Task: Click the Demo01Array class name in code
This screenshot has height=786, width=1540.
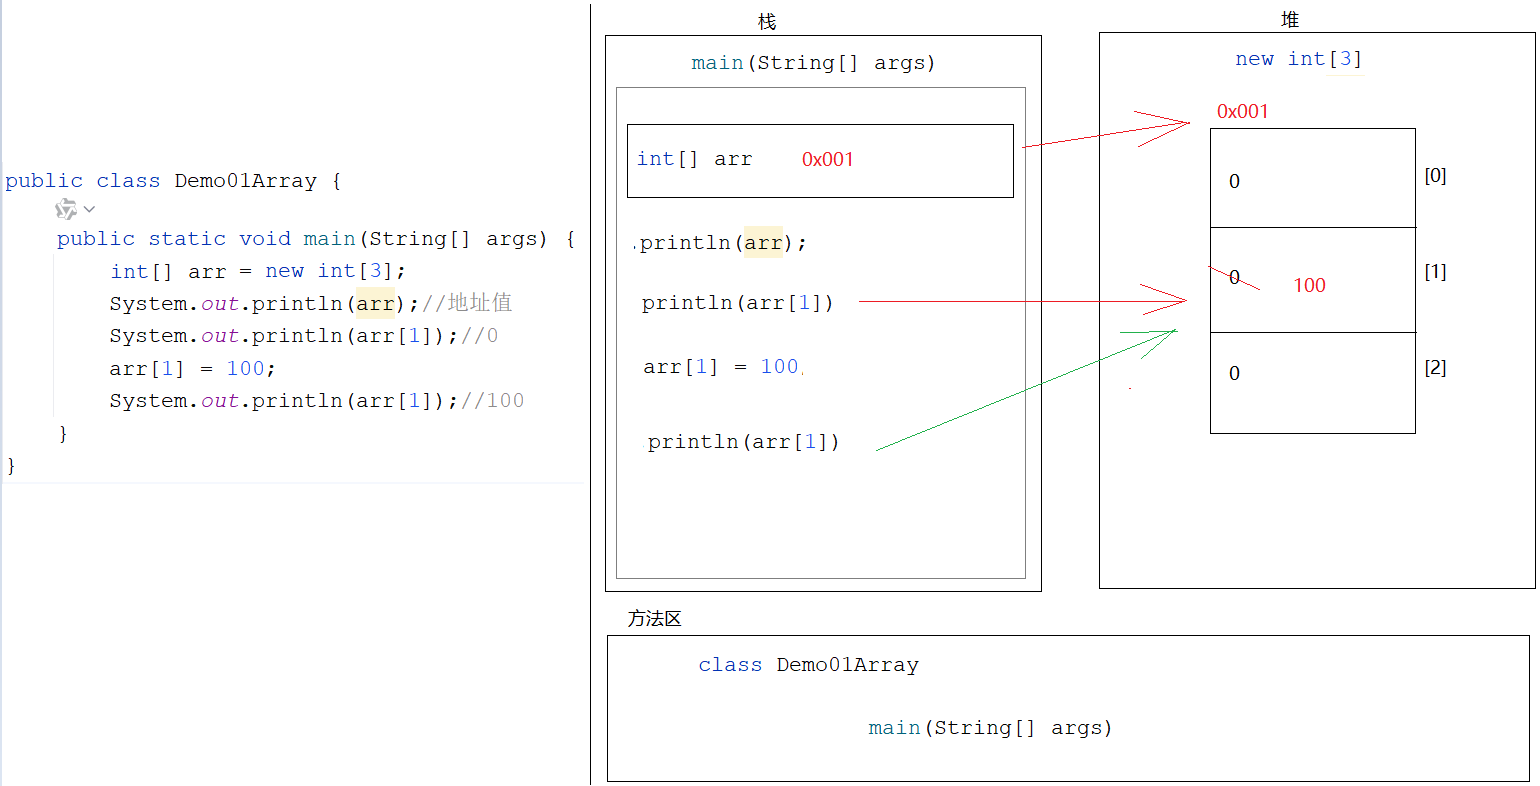Action: click(x=245, y=181)
